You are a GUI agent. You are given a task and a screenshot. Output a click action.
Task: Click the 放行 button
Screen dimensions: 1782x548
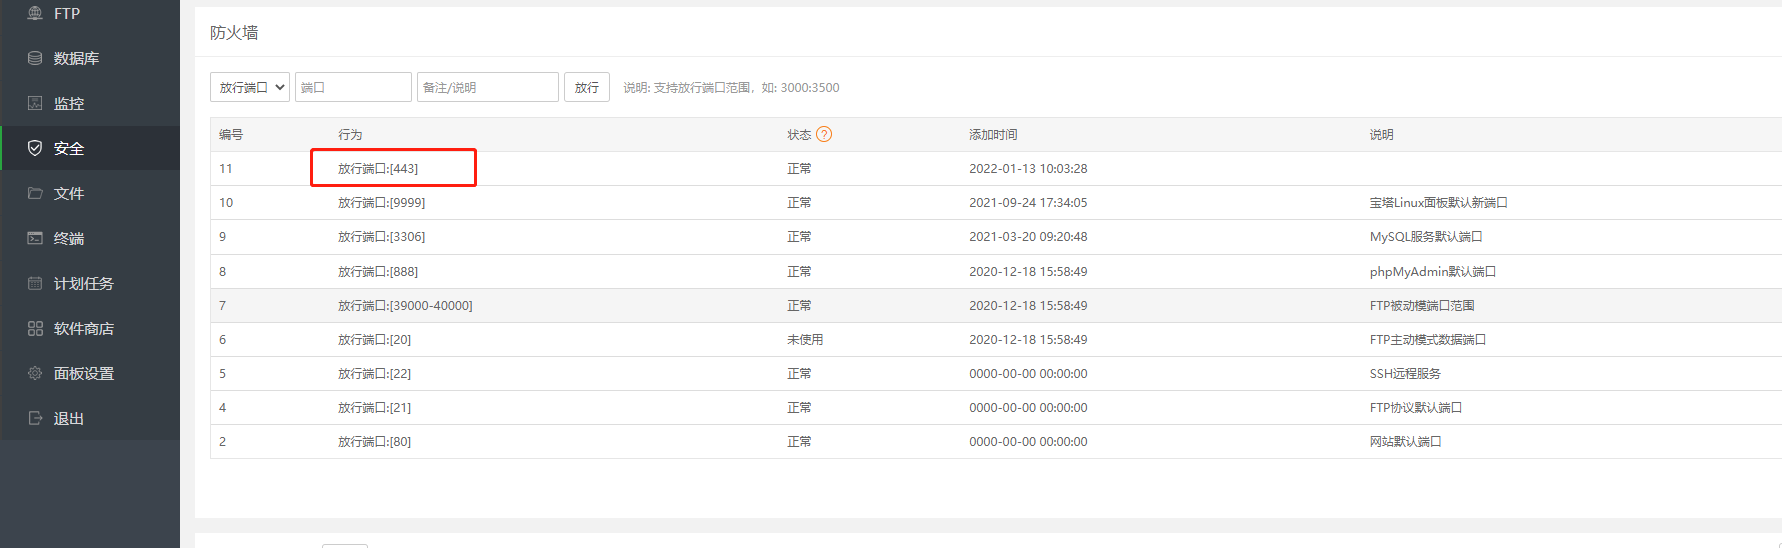(x=587, y=87)
